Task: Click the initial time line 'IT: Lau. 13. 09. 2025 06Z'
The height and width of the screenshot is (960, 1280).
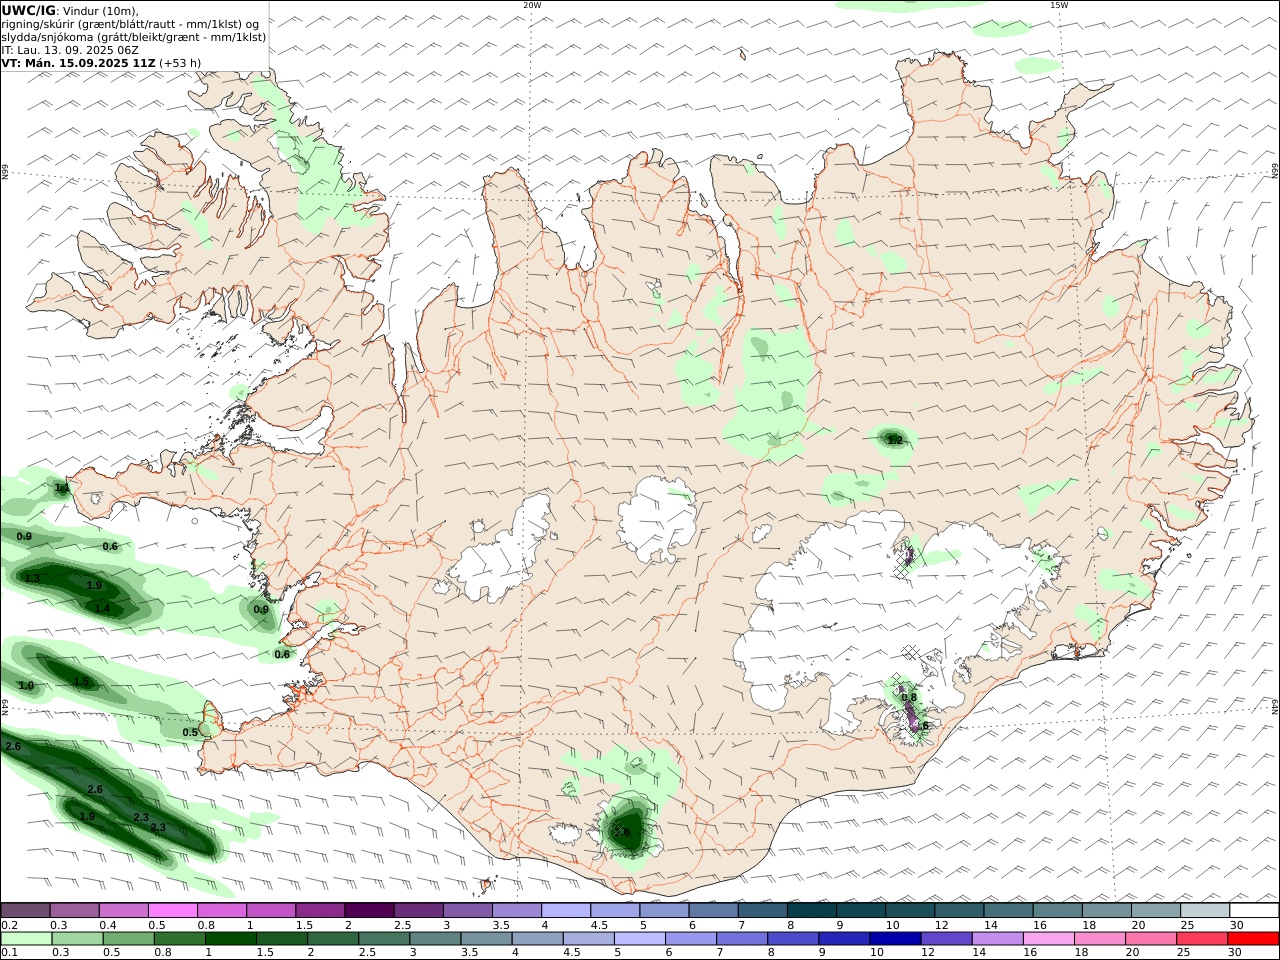Action: pyautogui.click(x=70, y=50)
